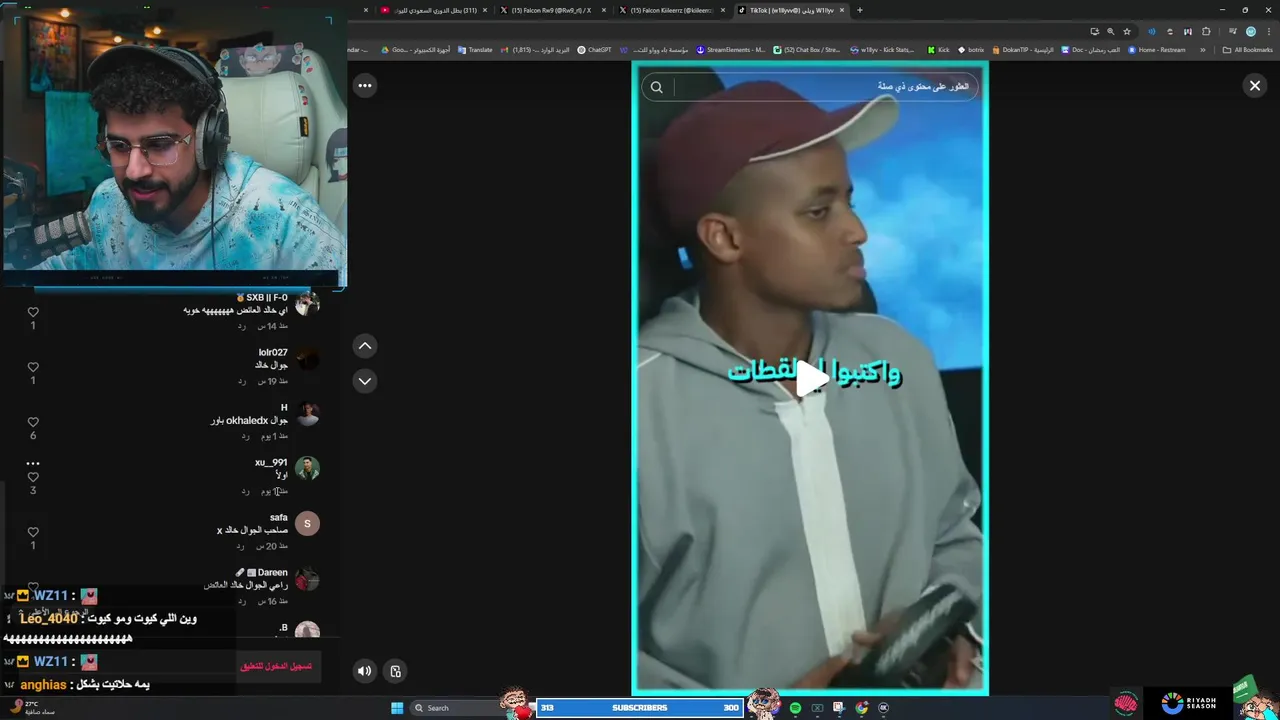Go to previous video with up arrow
This screenshot has width=1280, height=720.
(365, 346)
